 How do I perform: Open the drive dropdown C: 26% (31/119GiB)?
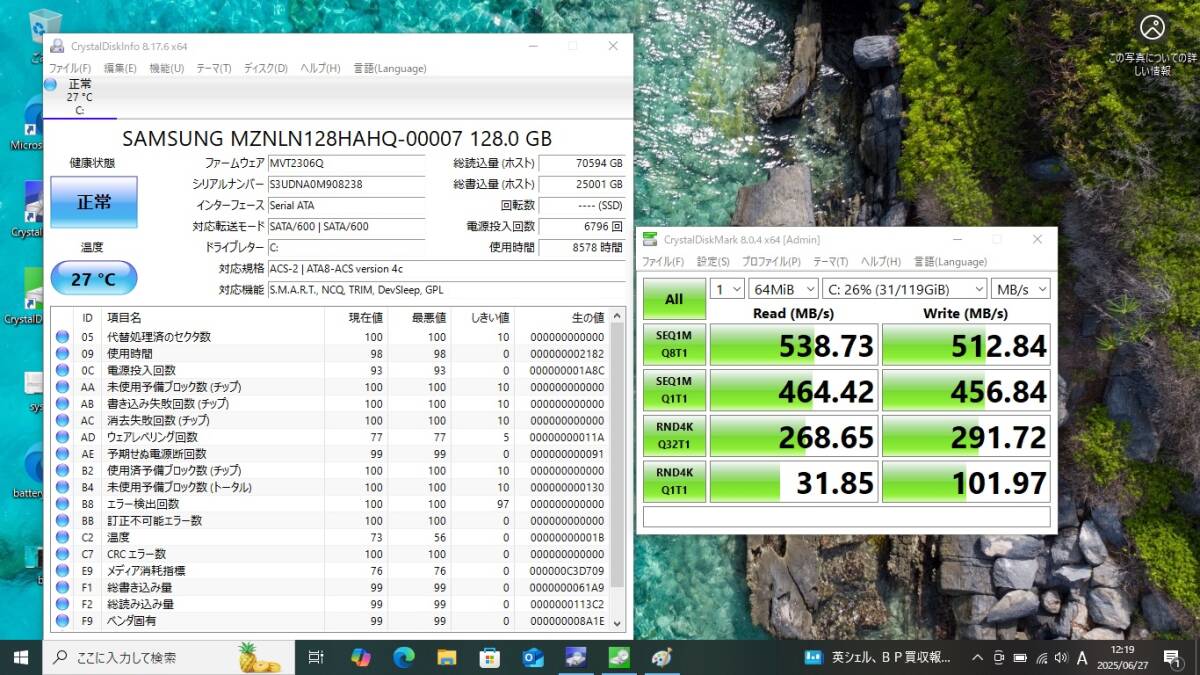point(903,289)
